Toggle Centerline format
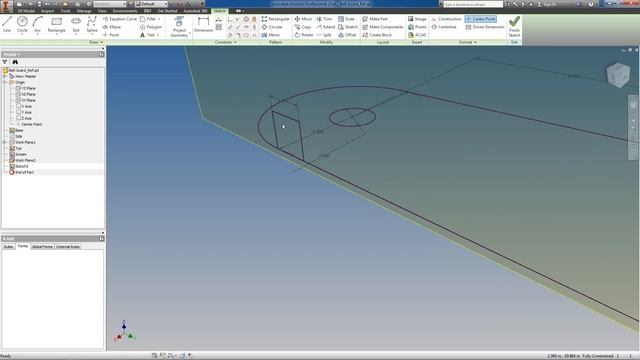 [444, 27]
